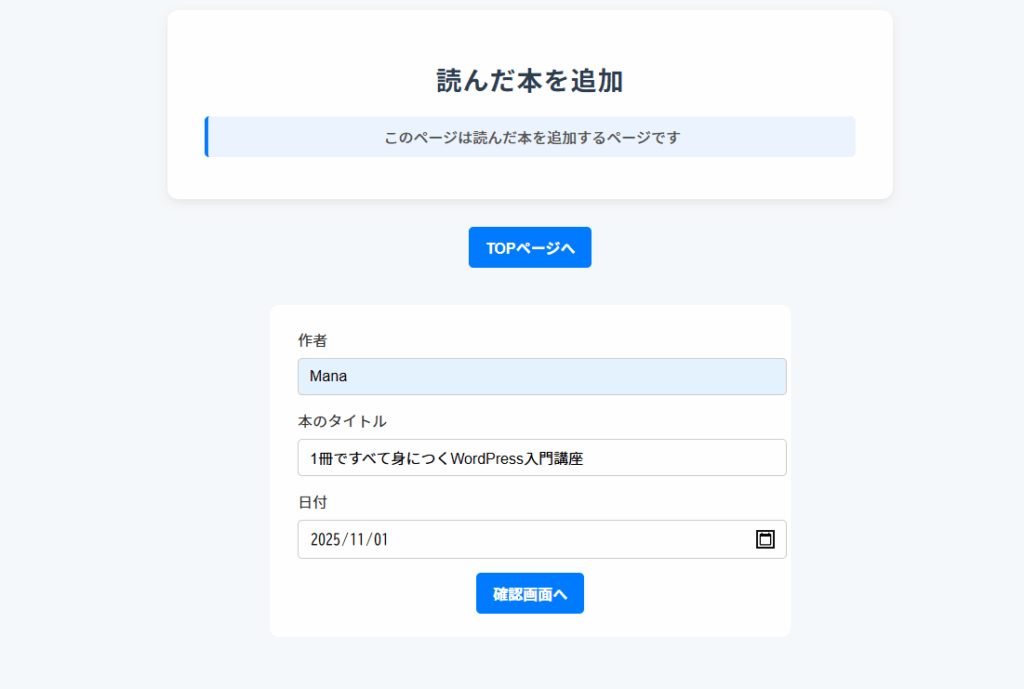
Task: Select the day segment 01 in date field
Action: 380,540
